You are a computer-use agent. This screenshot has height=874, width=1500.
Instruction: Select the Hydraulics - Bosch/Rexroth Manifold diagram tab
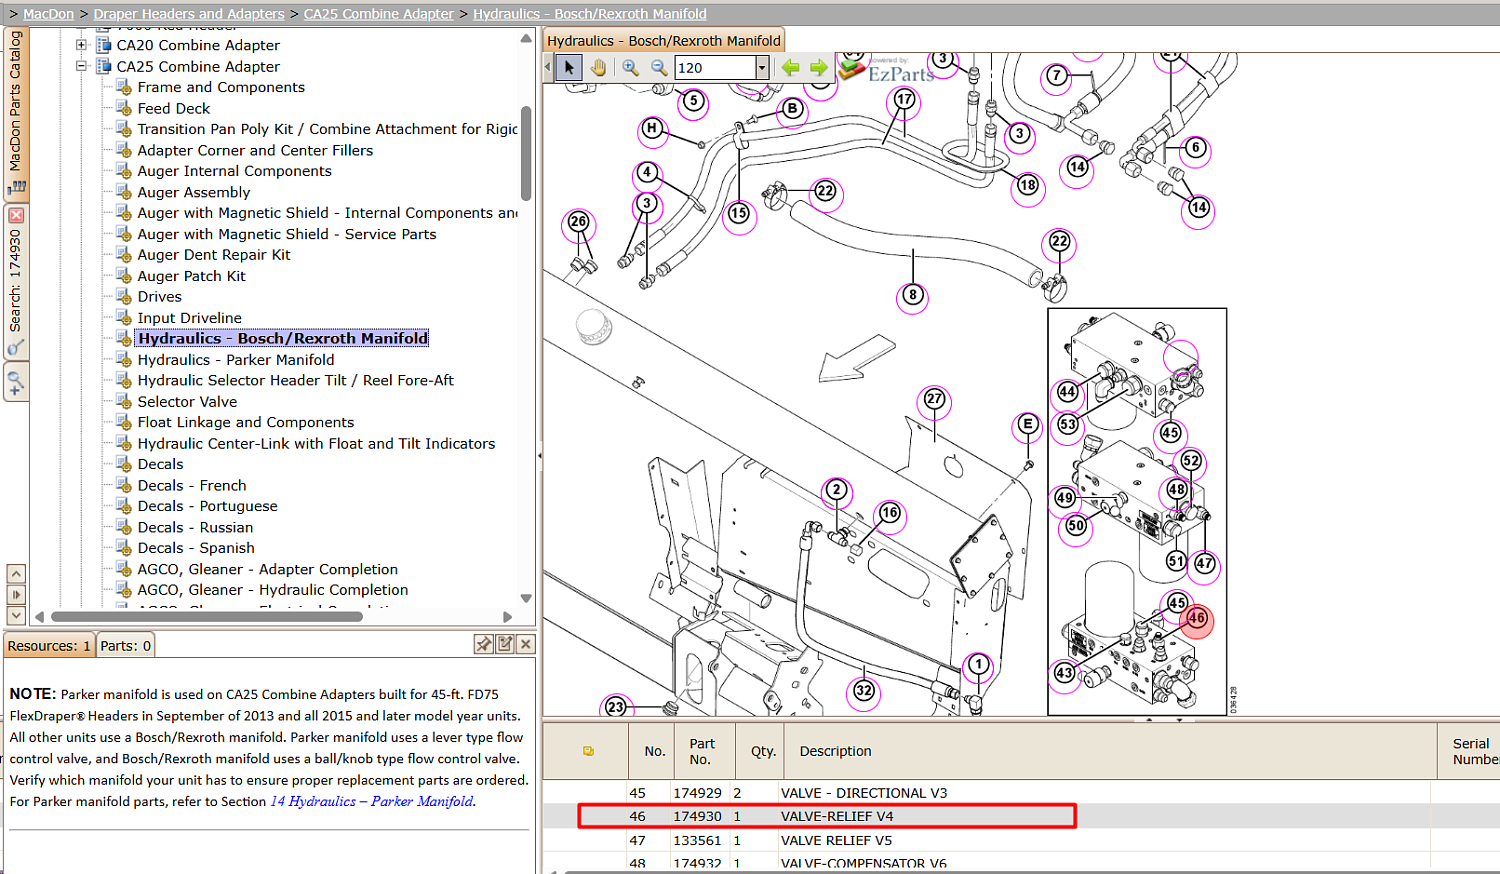[664, 41]
